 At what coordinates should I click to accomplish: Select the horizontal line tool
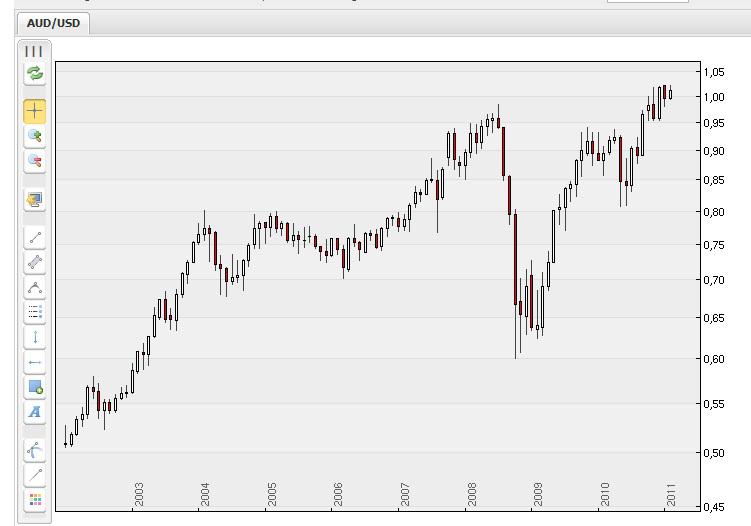[34, 362]
